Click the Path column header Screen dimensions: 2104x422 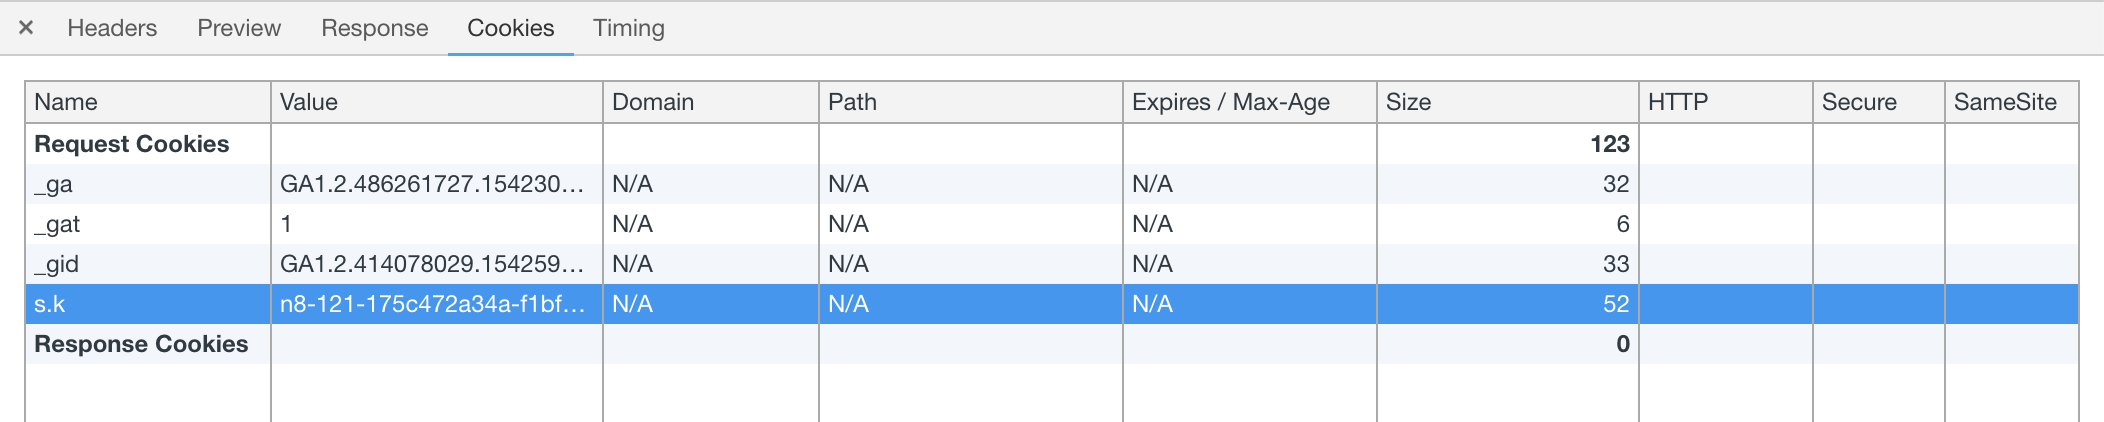(x=971, y=102)
